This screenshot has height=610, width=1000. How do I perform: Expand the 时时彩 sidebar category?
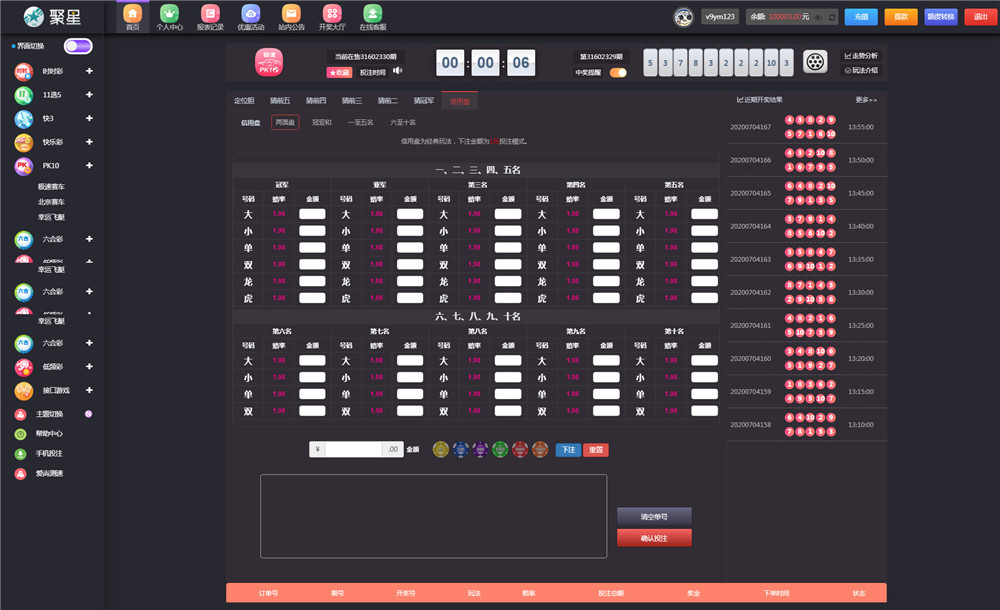[89, 71]
